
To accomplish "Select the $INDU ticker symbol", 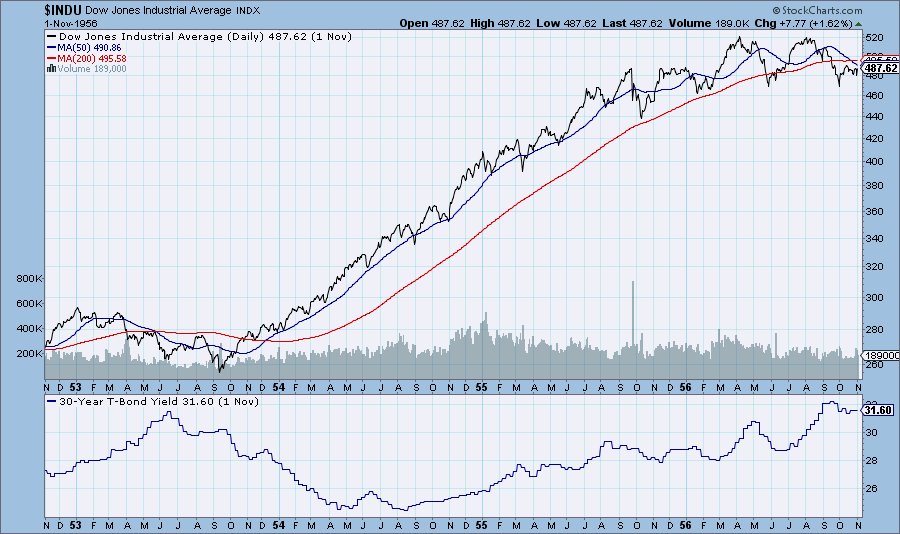I will (63, 10).
